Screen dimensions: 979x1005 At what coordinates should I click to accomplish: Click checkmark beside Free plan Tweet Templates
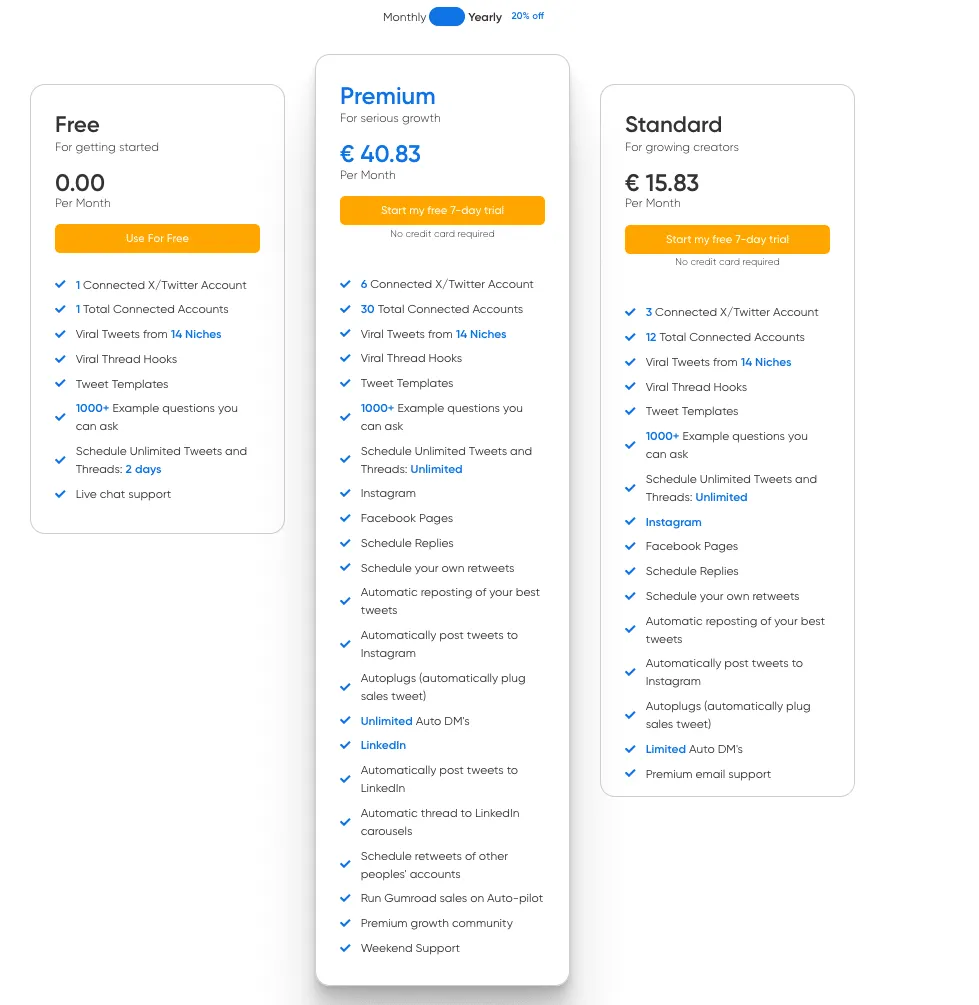pyautogui.click(x=61, y=384)
